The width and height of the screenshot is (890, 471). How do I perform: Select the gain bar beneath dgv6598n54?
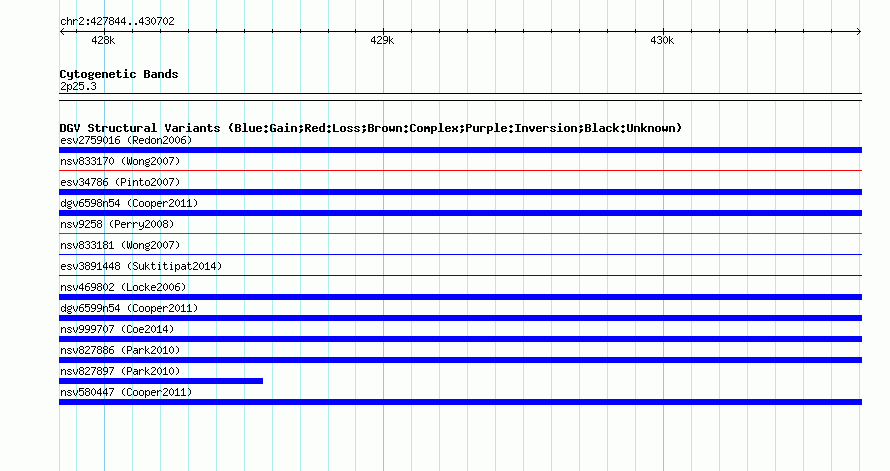click(x=460, y=213)
